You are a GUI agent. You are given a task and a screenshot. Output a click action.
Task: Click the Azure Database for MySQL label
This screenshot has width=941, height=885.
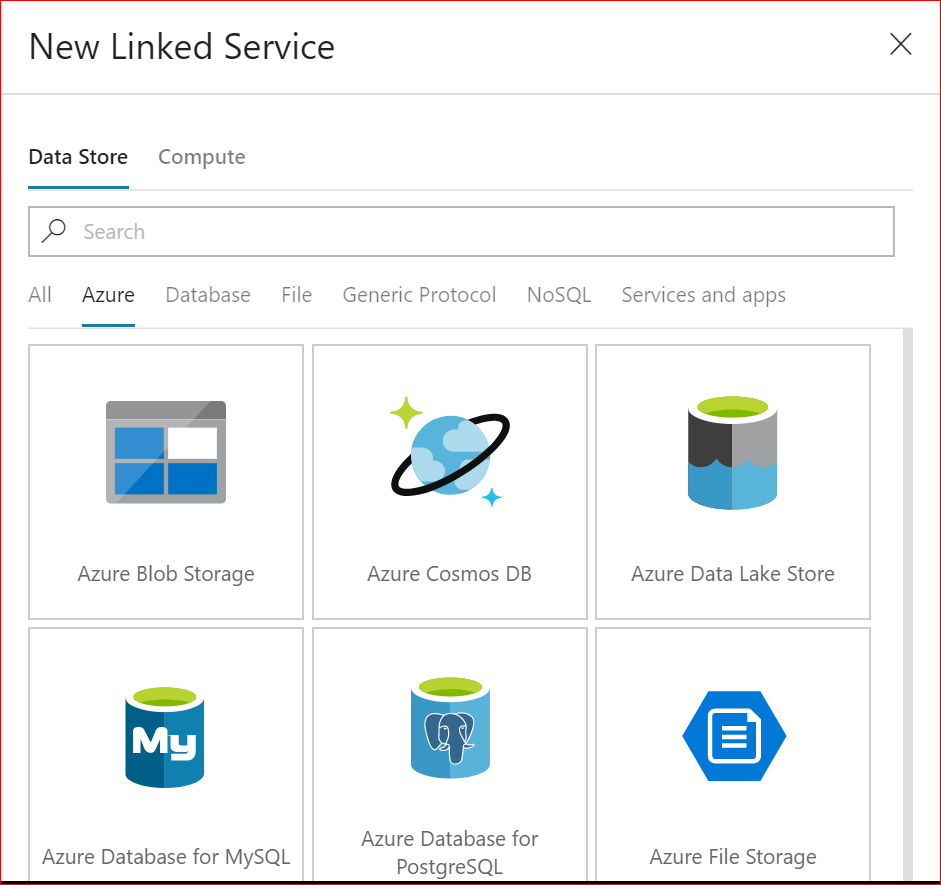click(166, 857)
